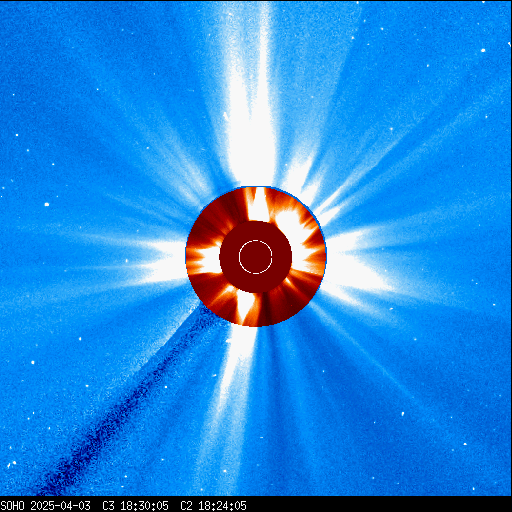Click the date 2025-04-03 in the caption
Viewport: 512px width, 512px height.
[x=60, y=506]
